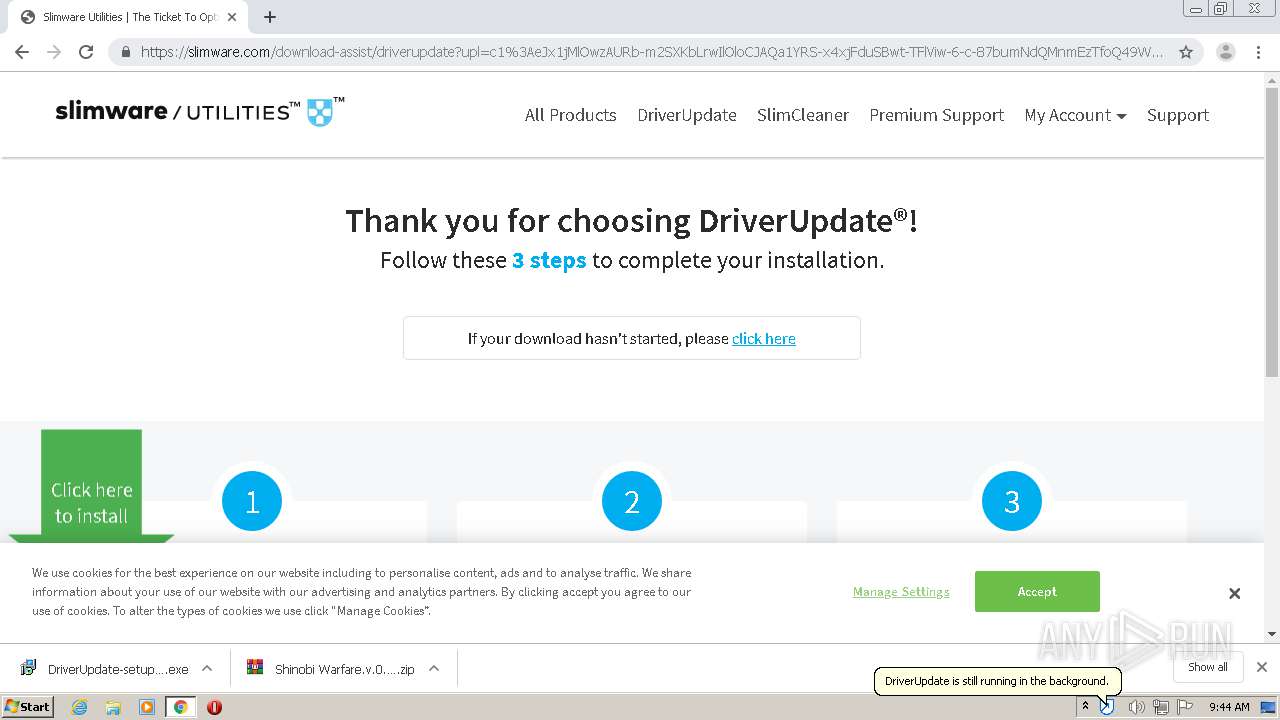Open the red Opera-style taskbar icon
The image size is (1280, 720).
pyautogui.click(x=214, y=707)
